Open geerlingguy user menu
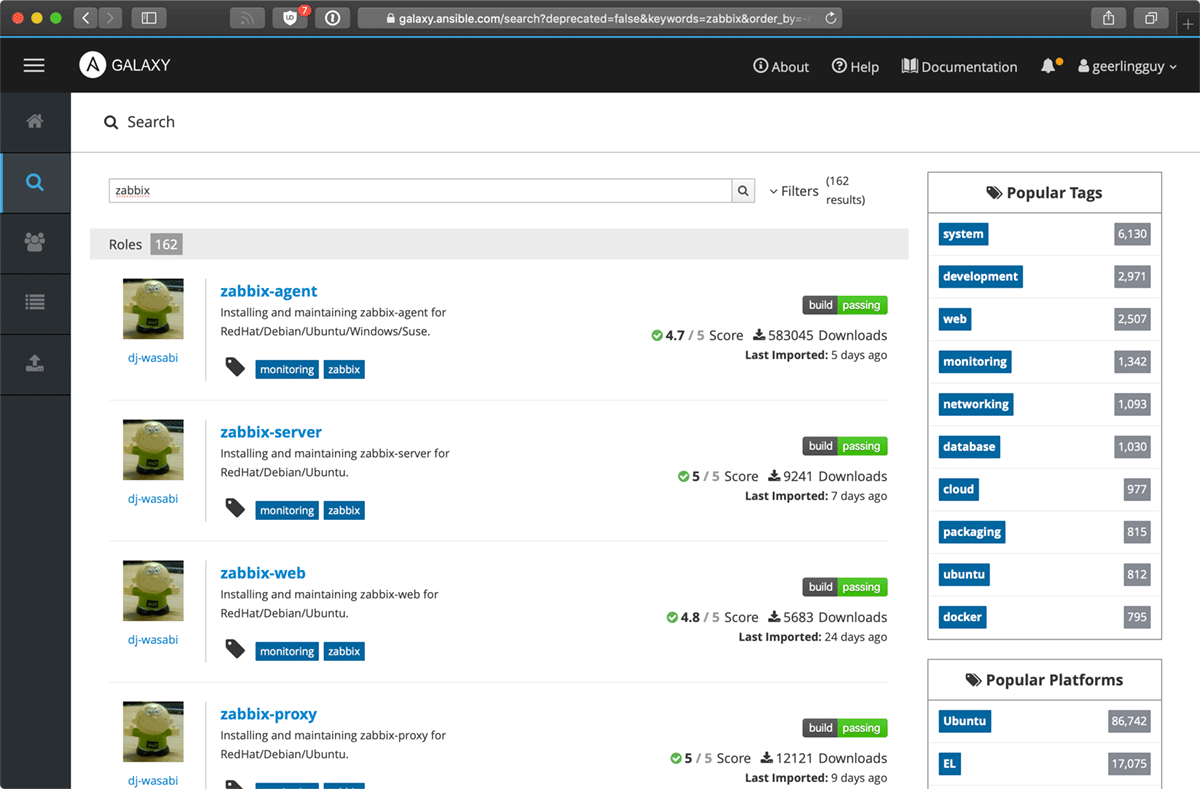Screen dimensions: 1200x789 [1127, 66]
